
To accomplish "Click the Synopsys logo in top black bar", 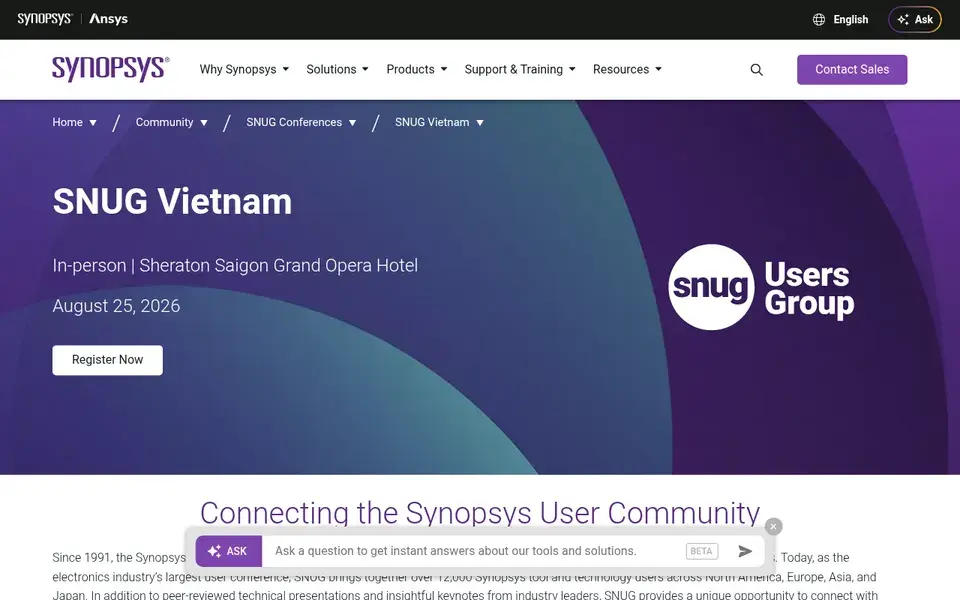I will 45,19.
